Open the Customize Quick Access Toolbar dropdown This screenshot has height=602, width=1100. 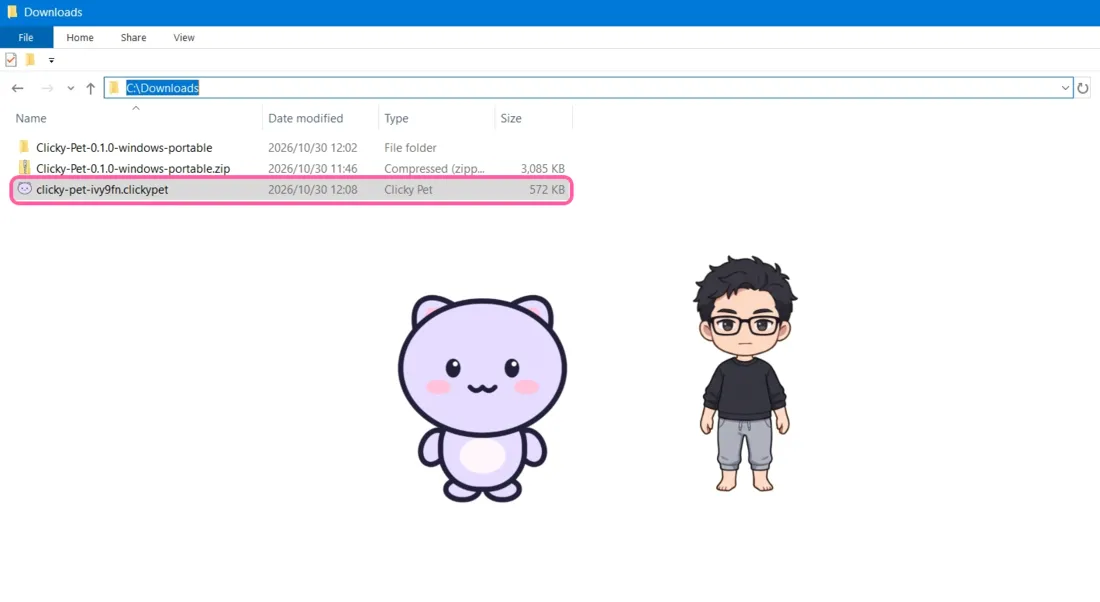(x=51, y=60)
